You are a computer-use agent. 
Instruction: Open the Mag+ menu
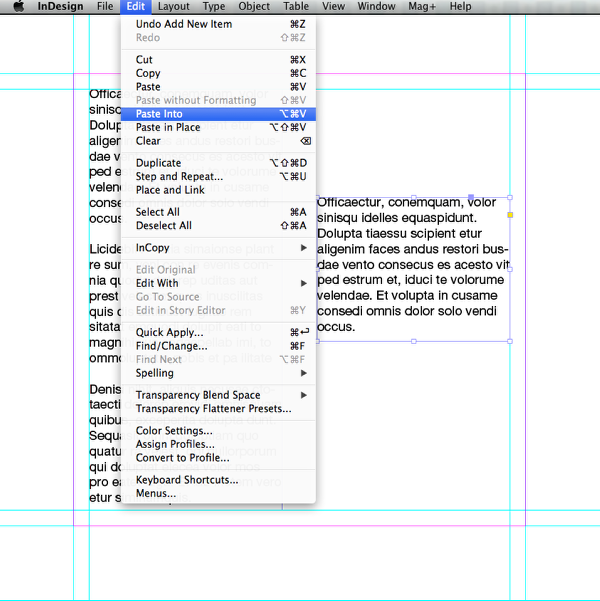tap(422, 7)
